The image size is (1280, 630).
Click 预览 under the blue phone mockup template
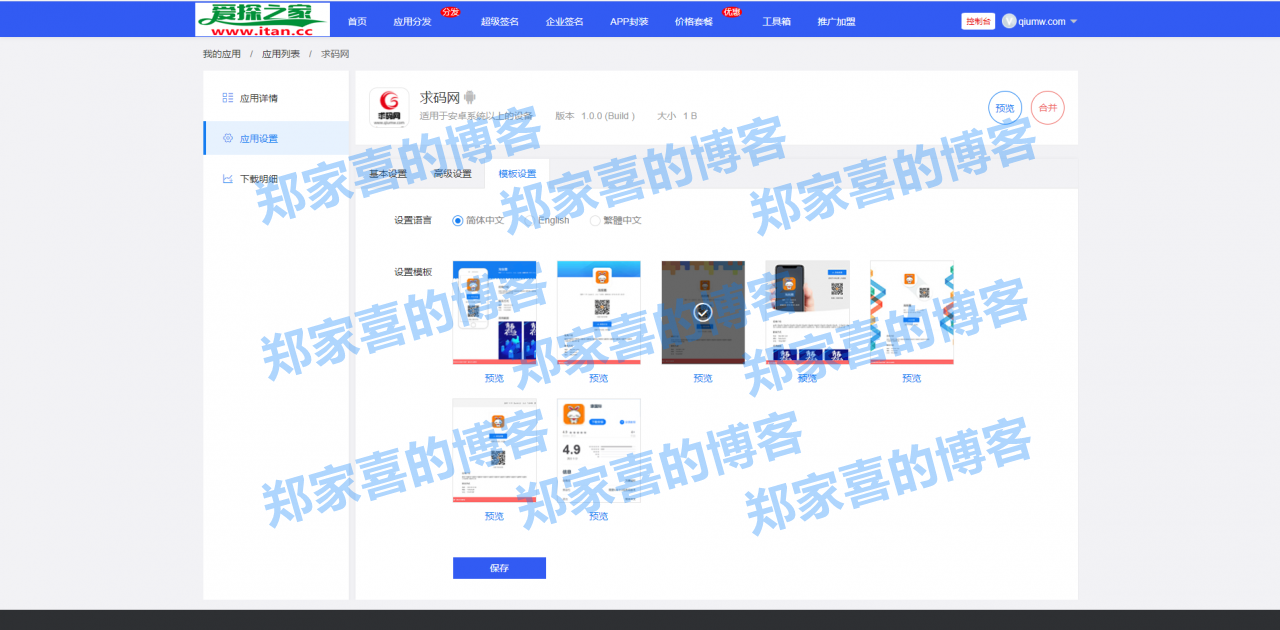(494, 378)
